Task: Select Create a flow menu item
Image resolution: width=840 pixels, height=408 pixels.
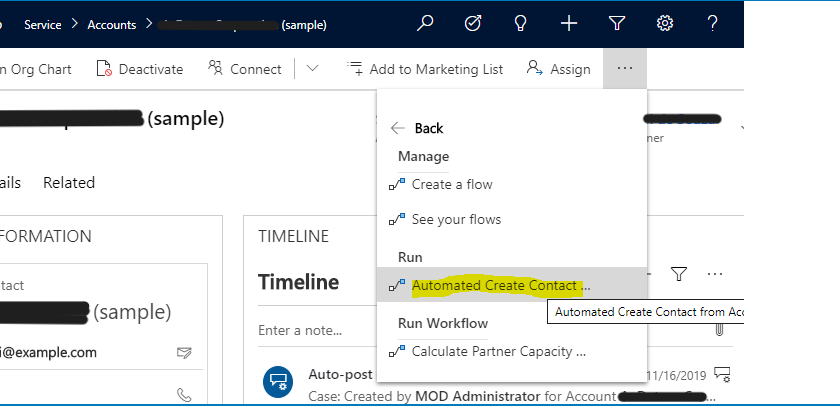Action: point(452,184)
